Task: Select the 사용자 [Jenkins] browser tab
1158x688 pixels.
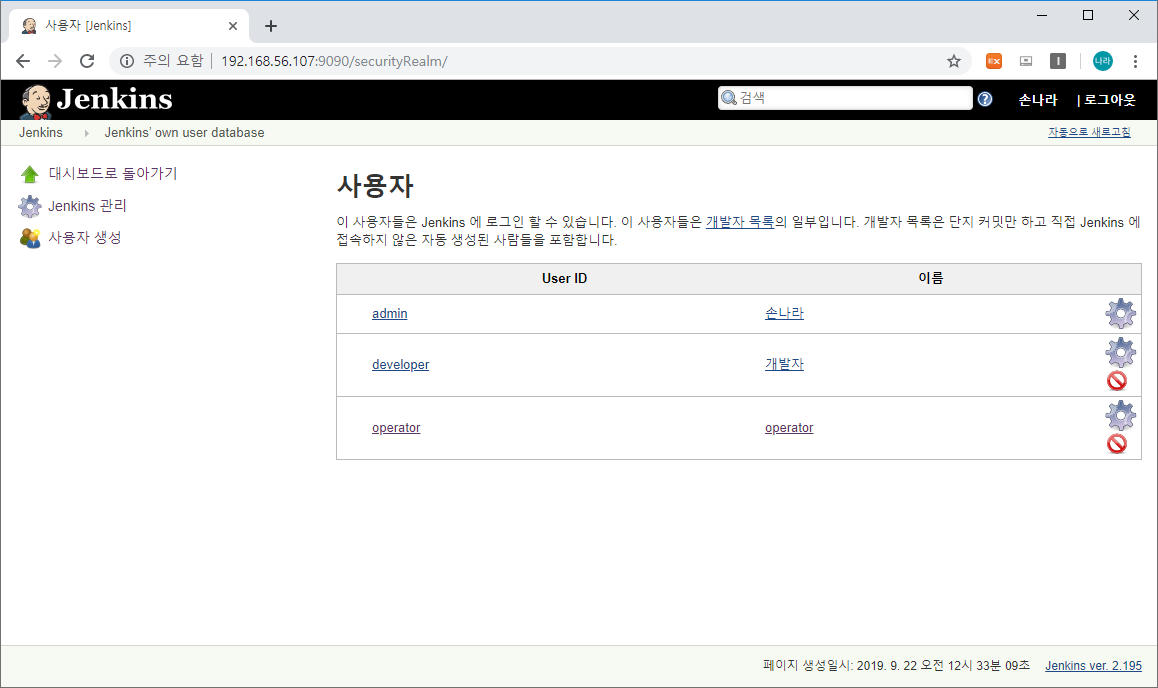Action: (x=129, y=26)
